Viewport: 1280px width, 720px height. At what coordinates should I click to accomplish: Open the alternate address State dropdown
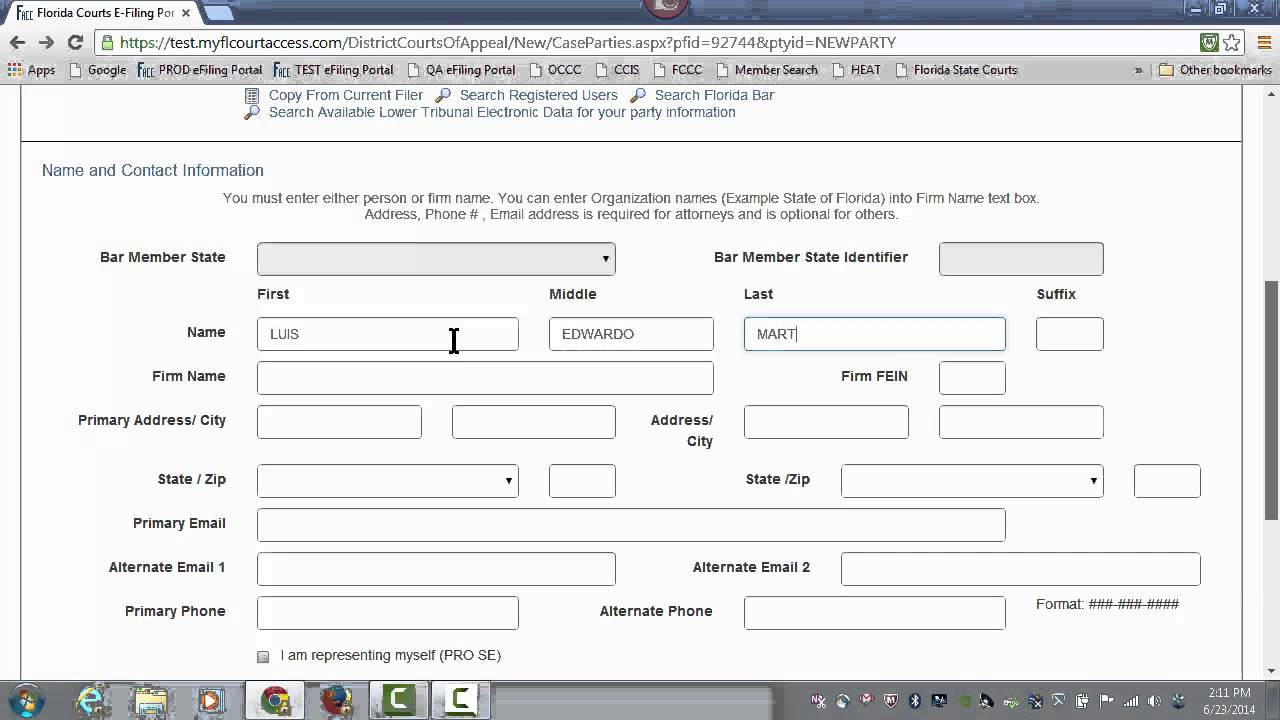tap(972, 481)
